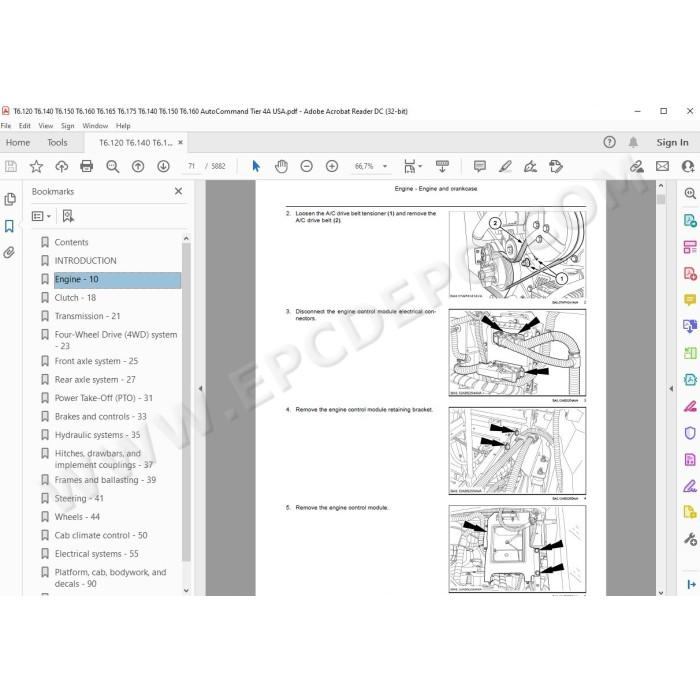This screenshot has height=700, width=700.
Task: Collapse the left navigation pane arrow
Action: (x=200, y=388)
